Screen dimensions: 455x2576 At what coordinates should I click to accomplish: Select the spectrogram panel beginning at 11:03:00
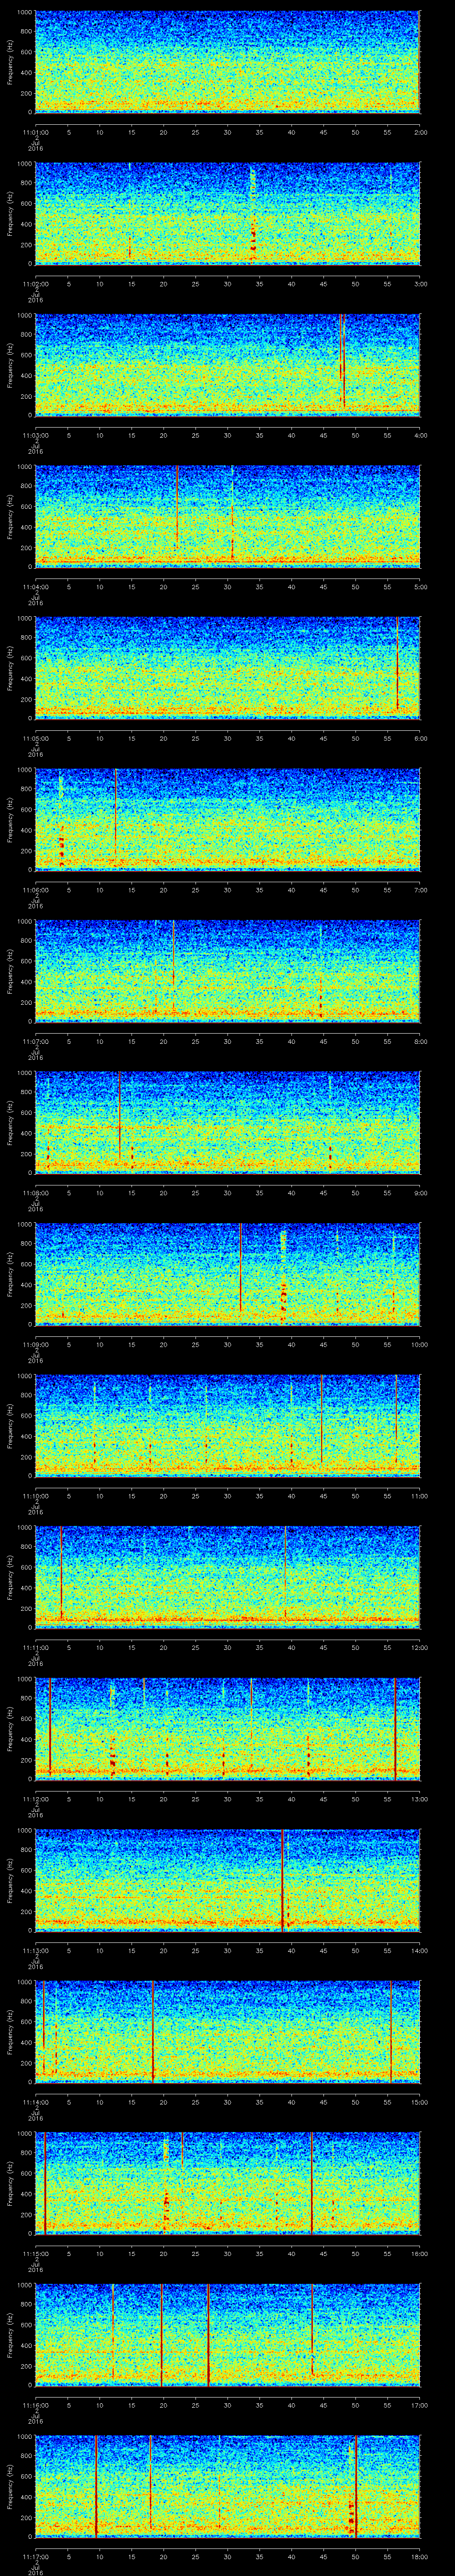pos(227,364)
